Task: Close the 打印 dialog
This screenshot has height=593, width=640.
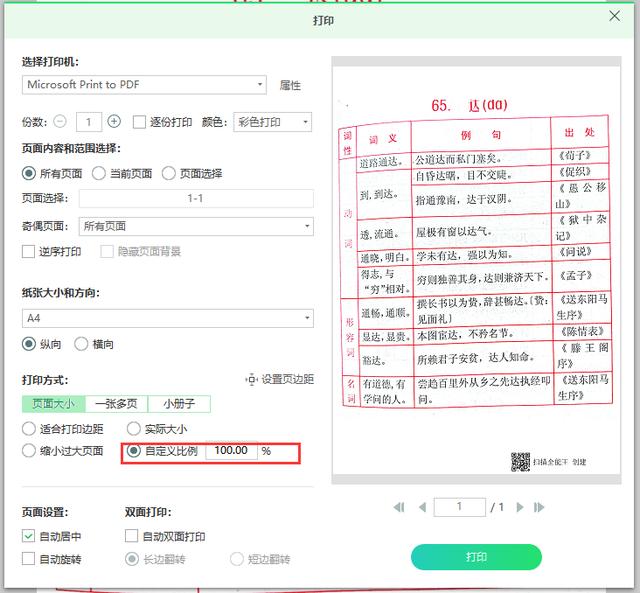Action: (x=614, y=16)
